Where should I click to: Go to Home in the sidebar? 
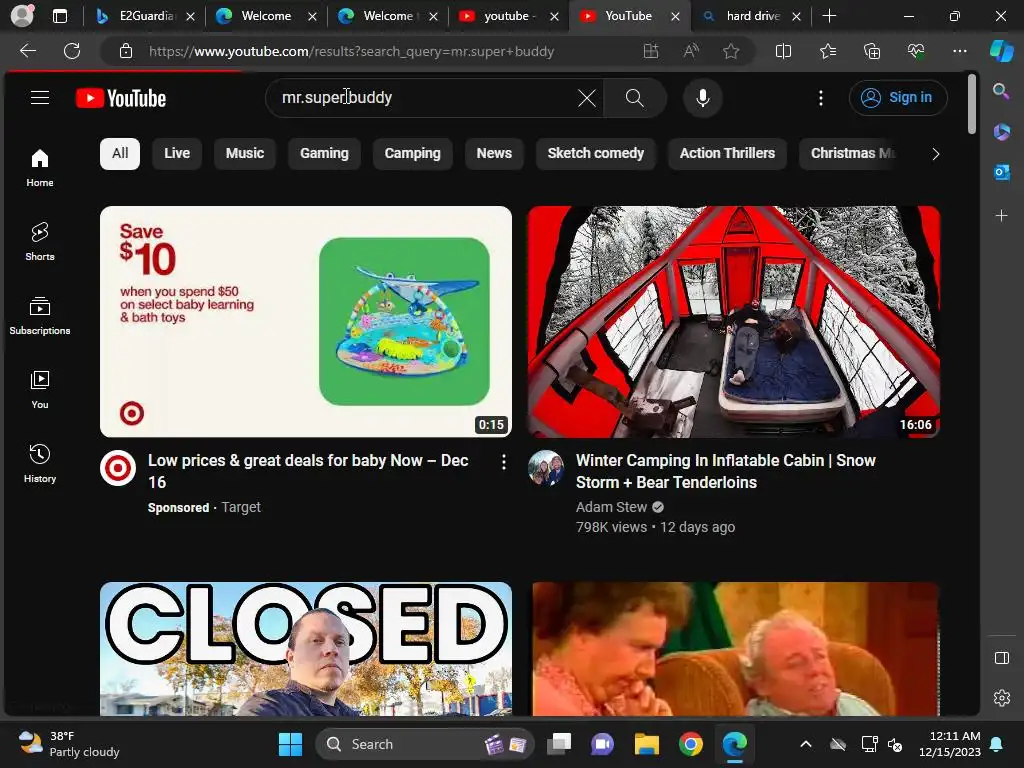(x=40, y=167)
